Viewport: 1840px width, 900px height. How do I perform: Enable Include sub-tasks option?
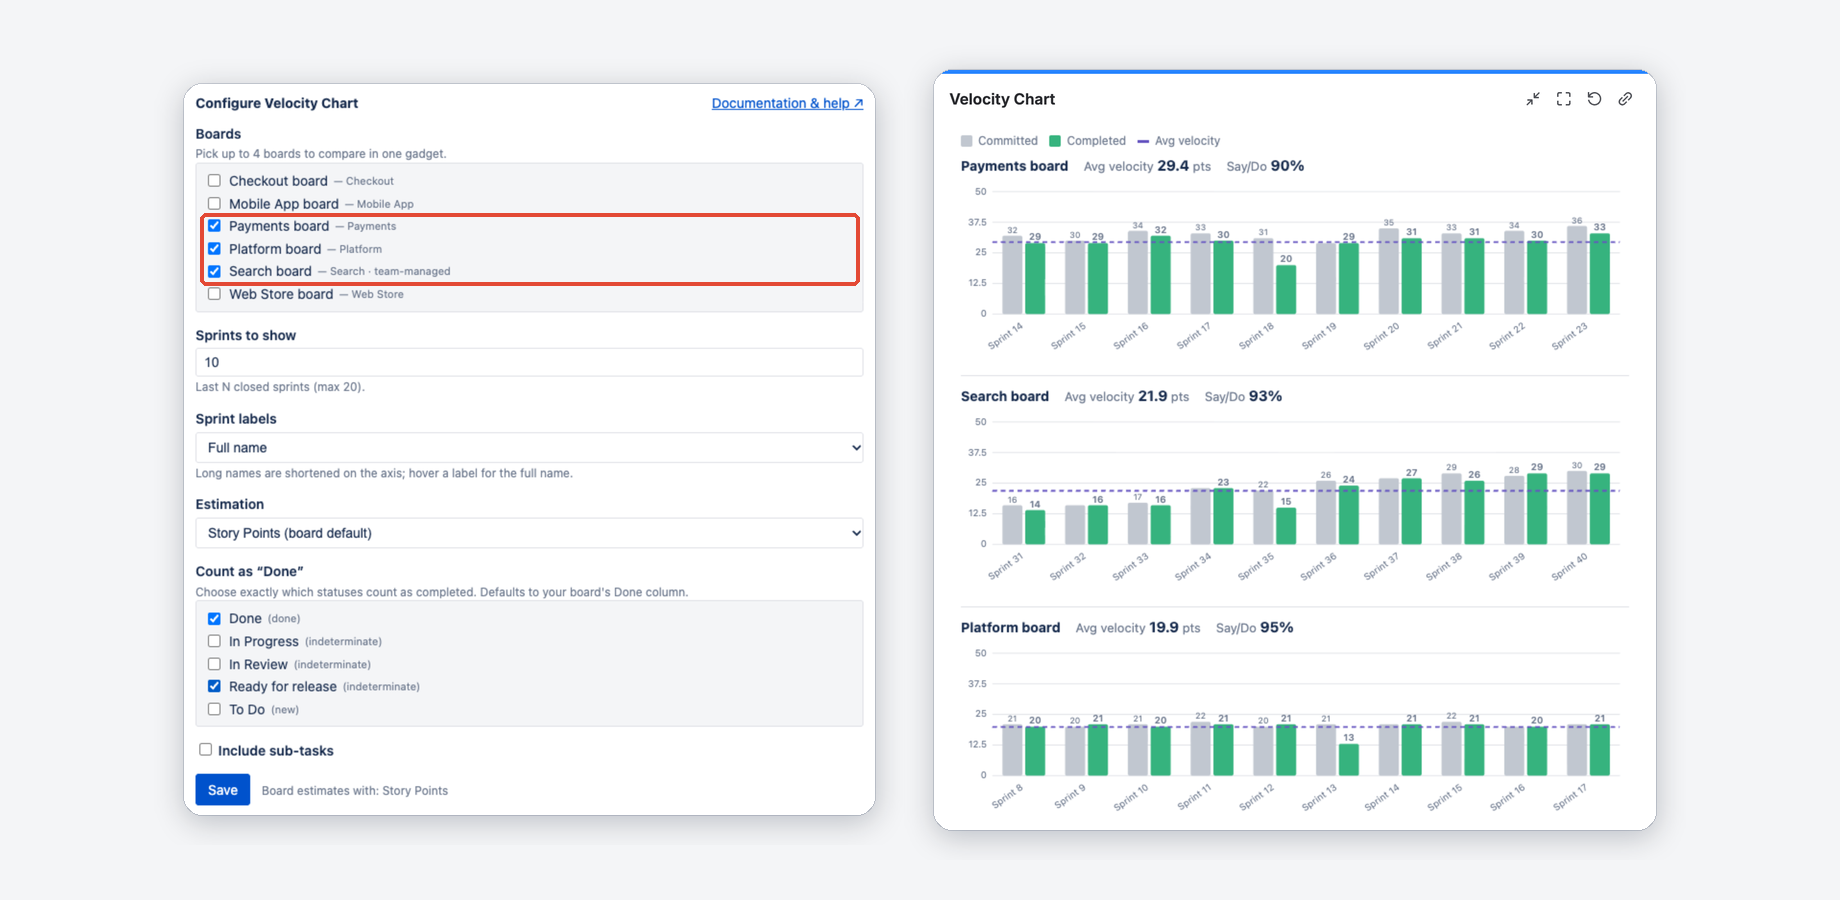205,749
